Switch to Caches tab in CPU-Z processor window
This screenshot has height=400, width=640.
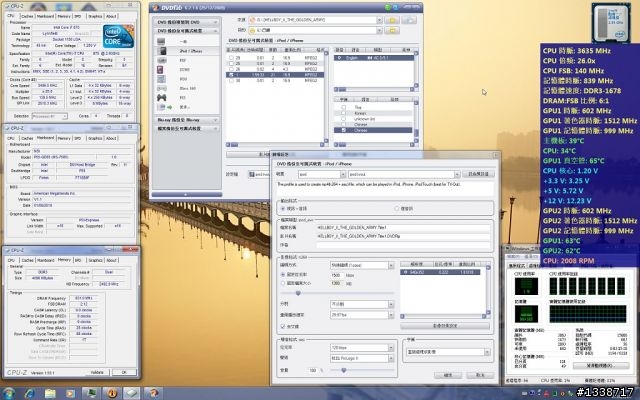click(27, 16)
